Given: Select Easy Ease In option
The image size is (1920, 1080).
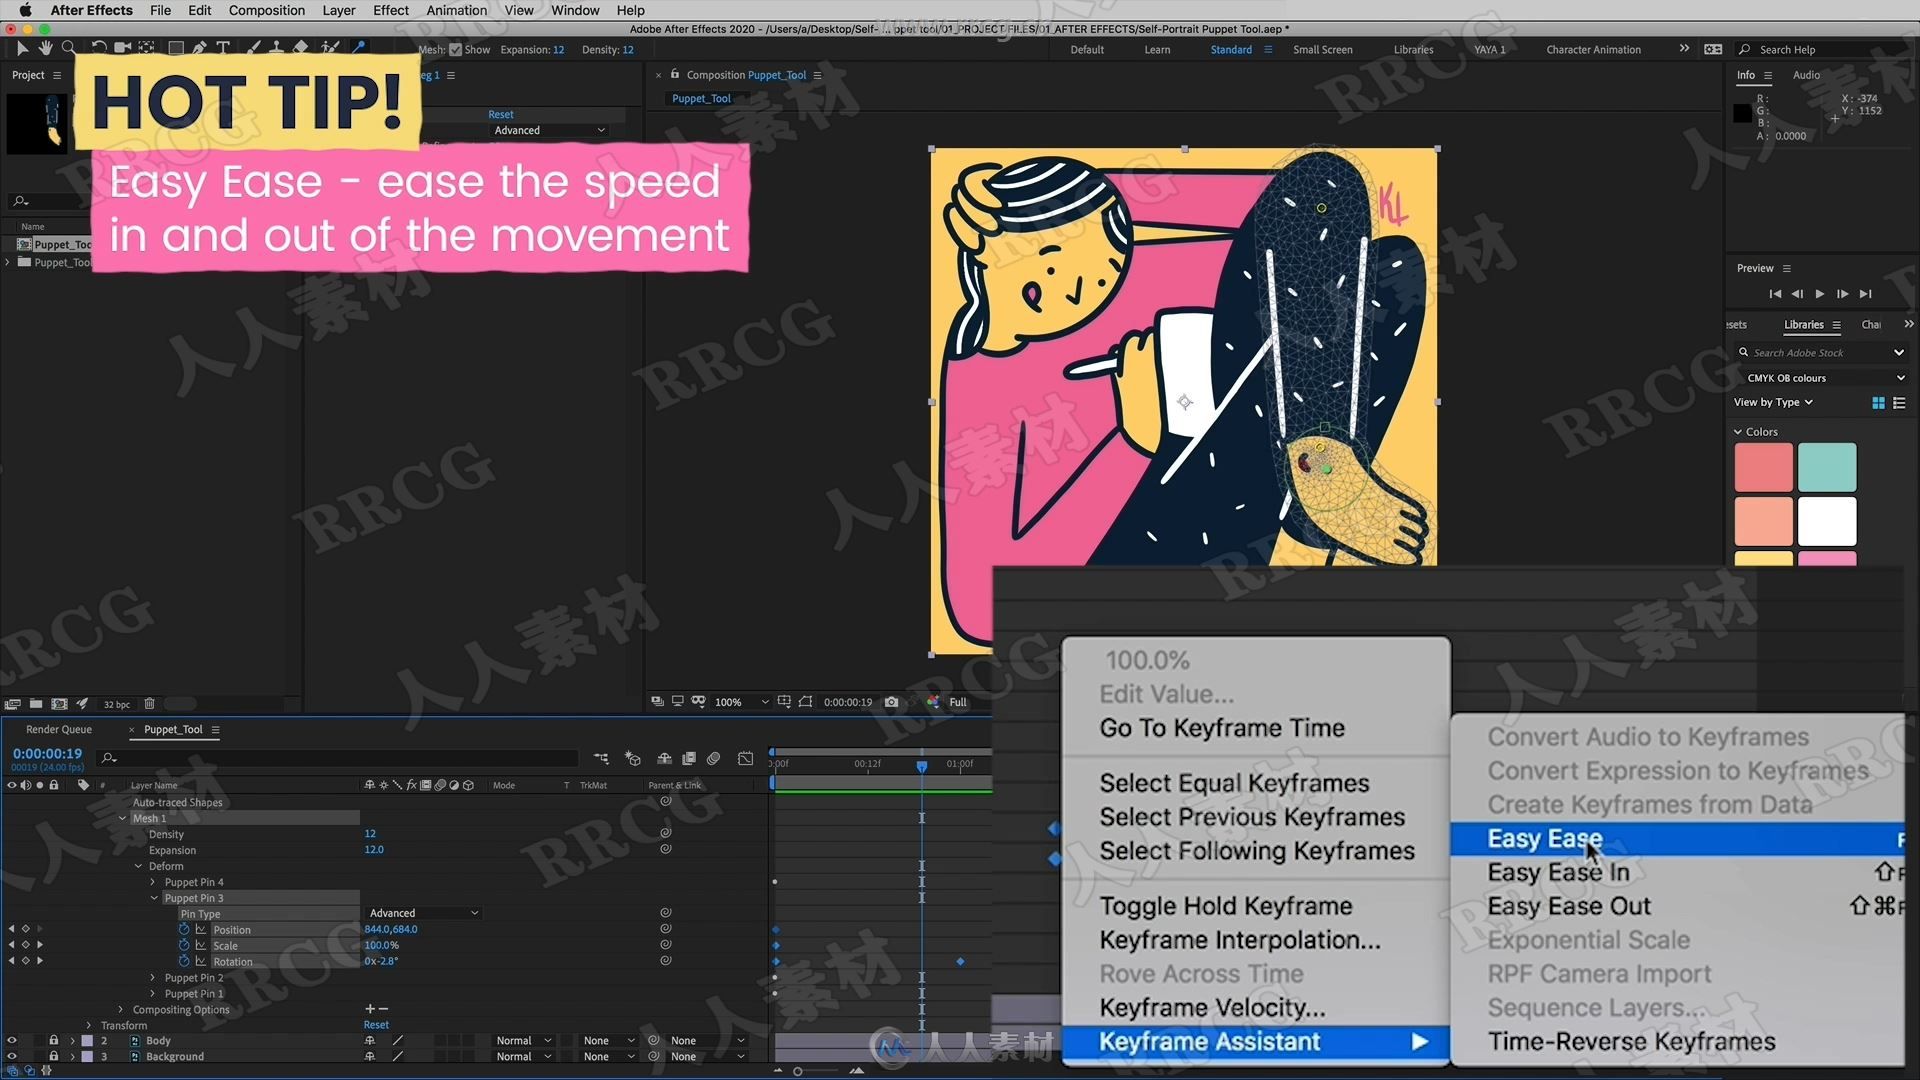Looking at the screenshot, I should point(1557,872).
